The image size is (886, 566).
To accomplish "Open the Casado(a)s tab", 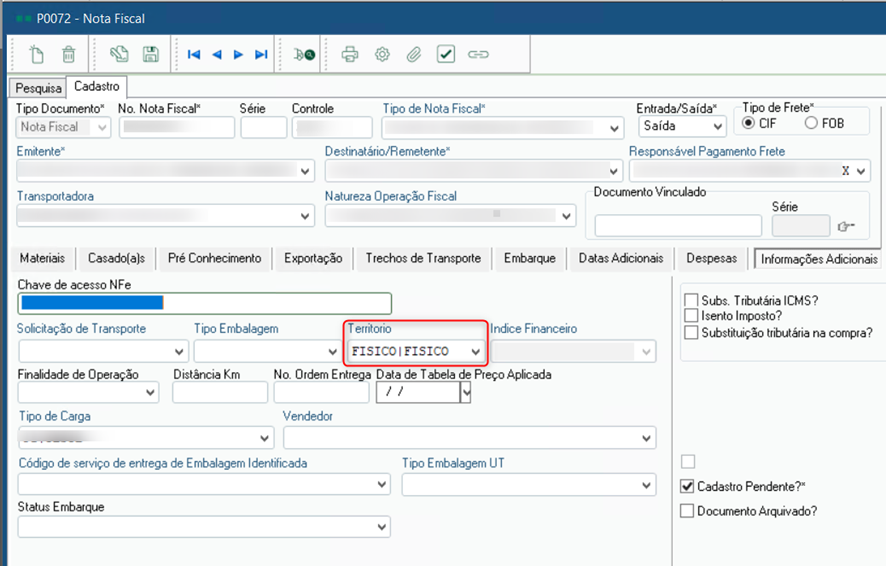I will click(x=116, y=258).
